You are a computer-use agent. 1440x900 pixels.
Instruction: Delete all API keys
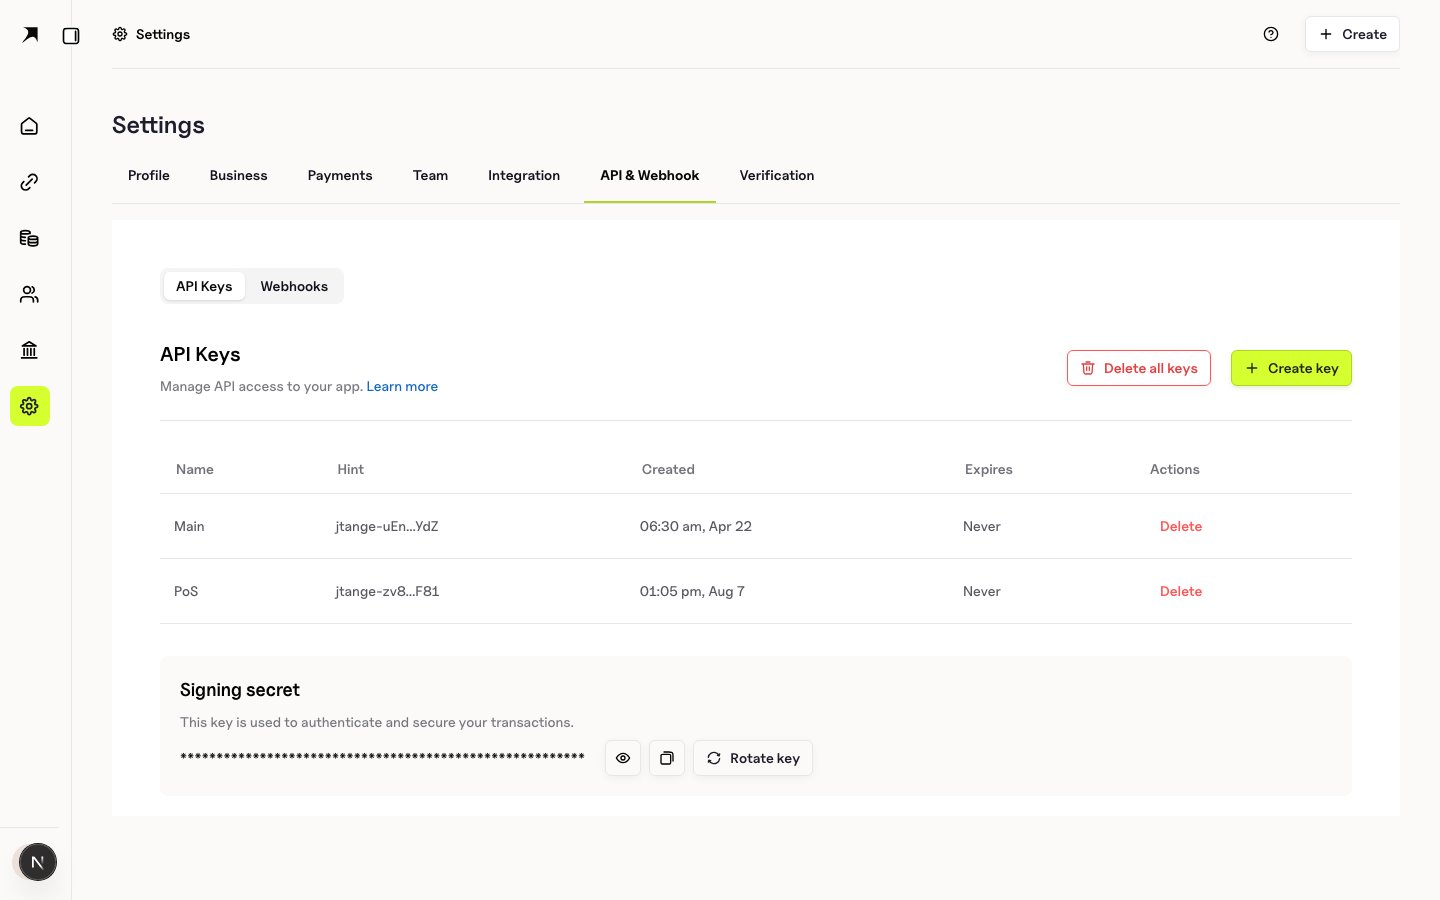(x=1139, y=368)
